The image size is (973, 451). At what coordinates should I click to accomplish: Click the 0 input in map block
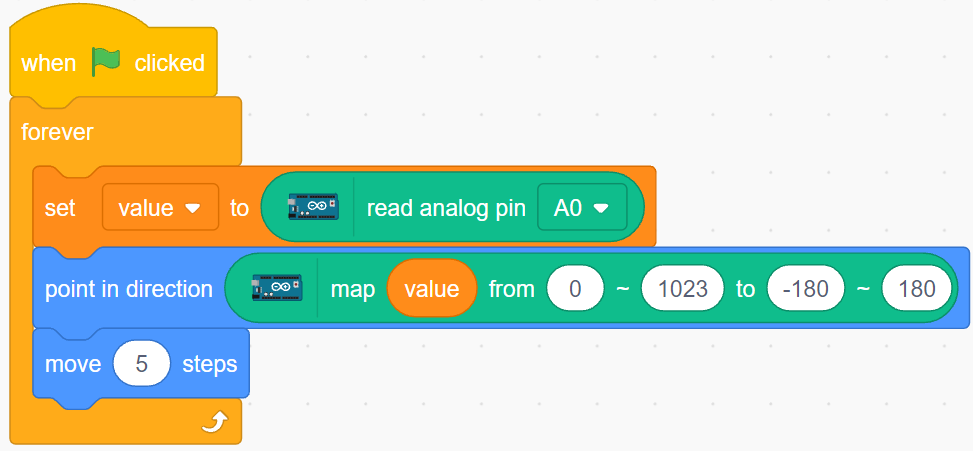575,288
